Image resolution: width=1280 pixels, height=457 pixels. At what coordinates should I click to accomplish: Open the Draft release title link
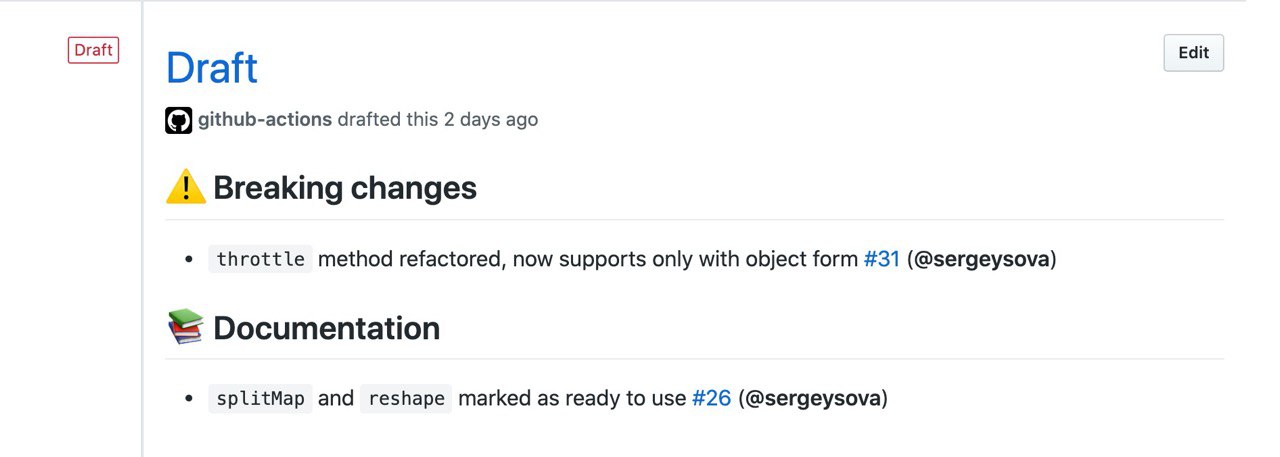pyautogui.click(x=212, y=68)
